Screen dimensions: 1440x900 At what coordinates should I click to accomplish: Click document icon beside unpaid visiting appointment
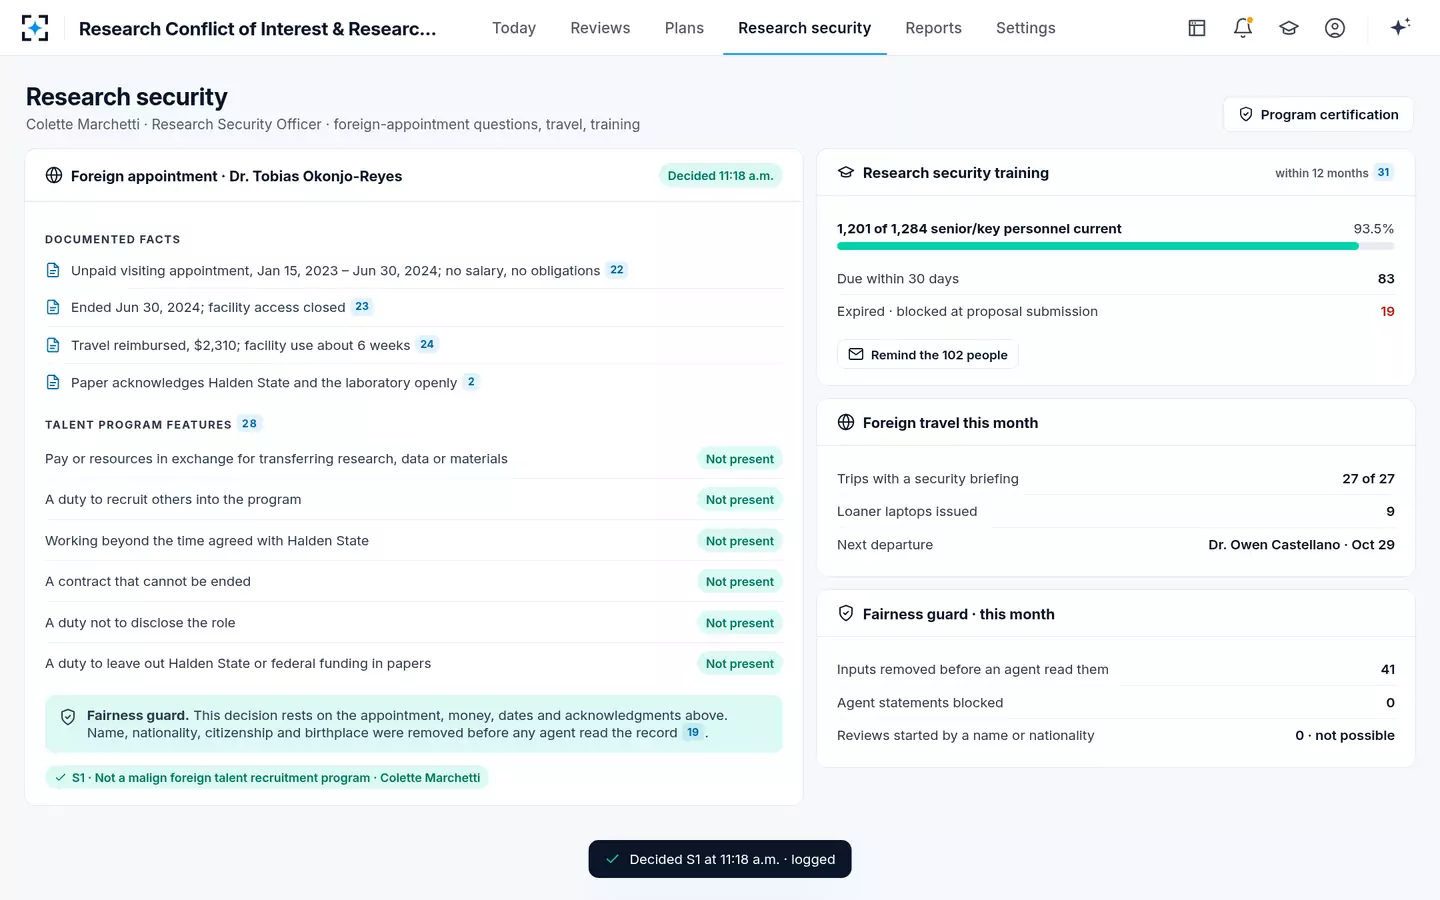coord(53,270)
